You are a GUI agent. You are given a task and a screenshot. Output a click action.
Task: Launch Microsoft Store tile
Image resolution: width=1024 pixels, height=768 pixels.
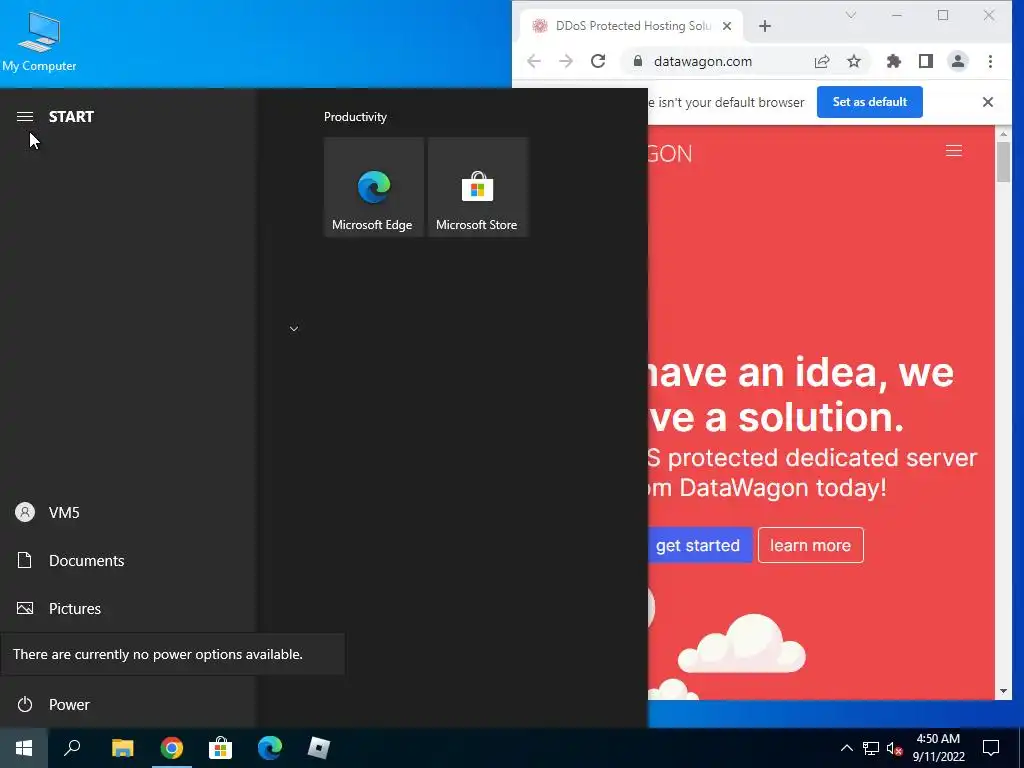[477, 187]
